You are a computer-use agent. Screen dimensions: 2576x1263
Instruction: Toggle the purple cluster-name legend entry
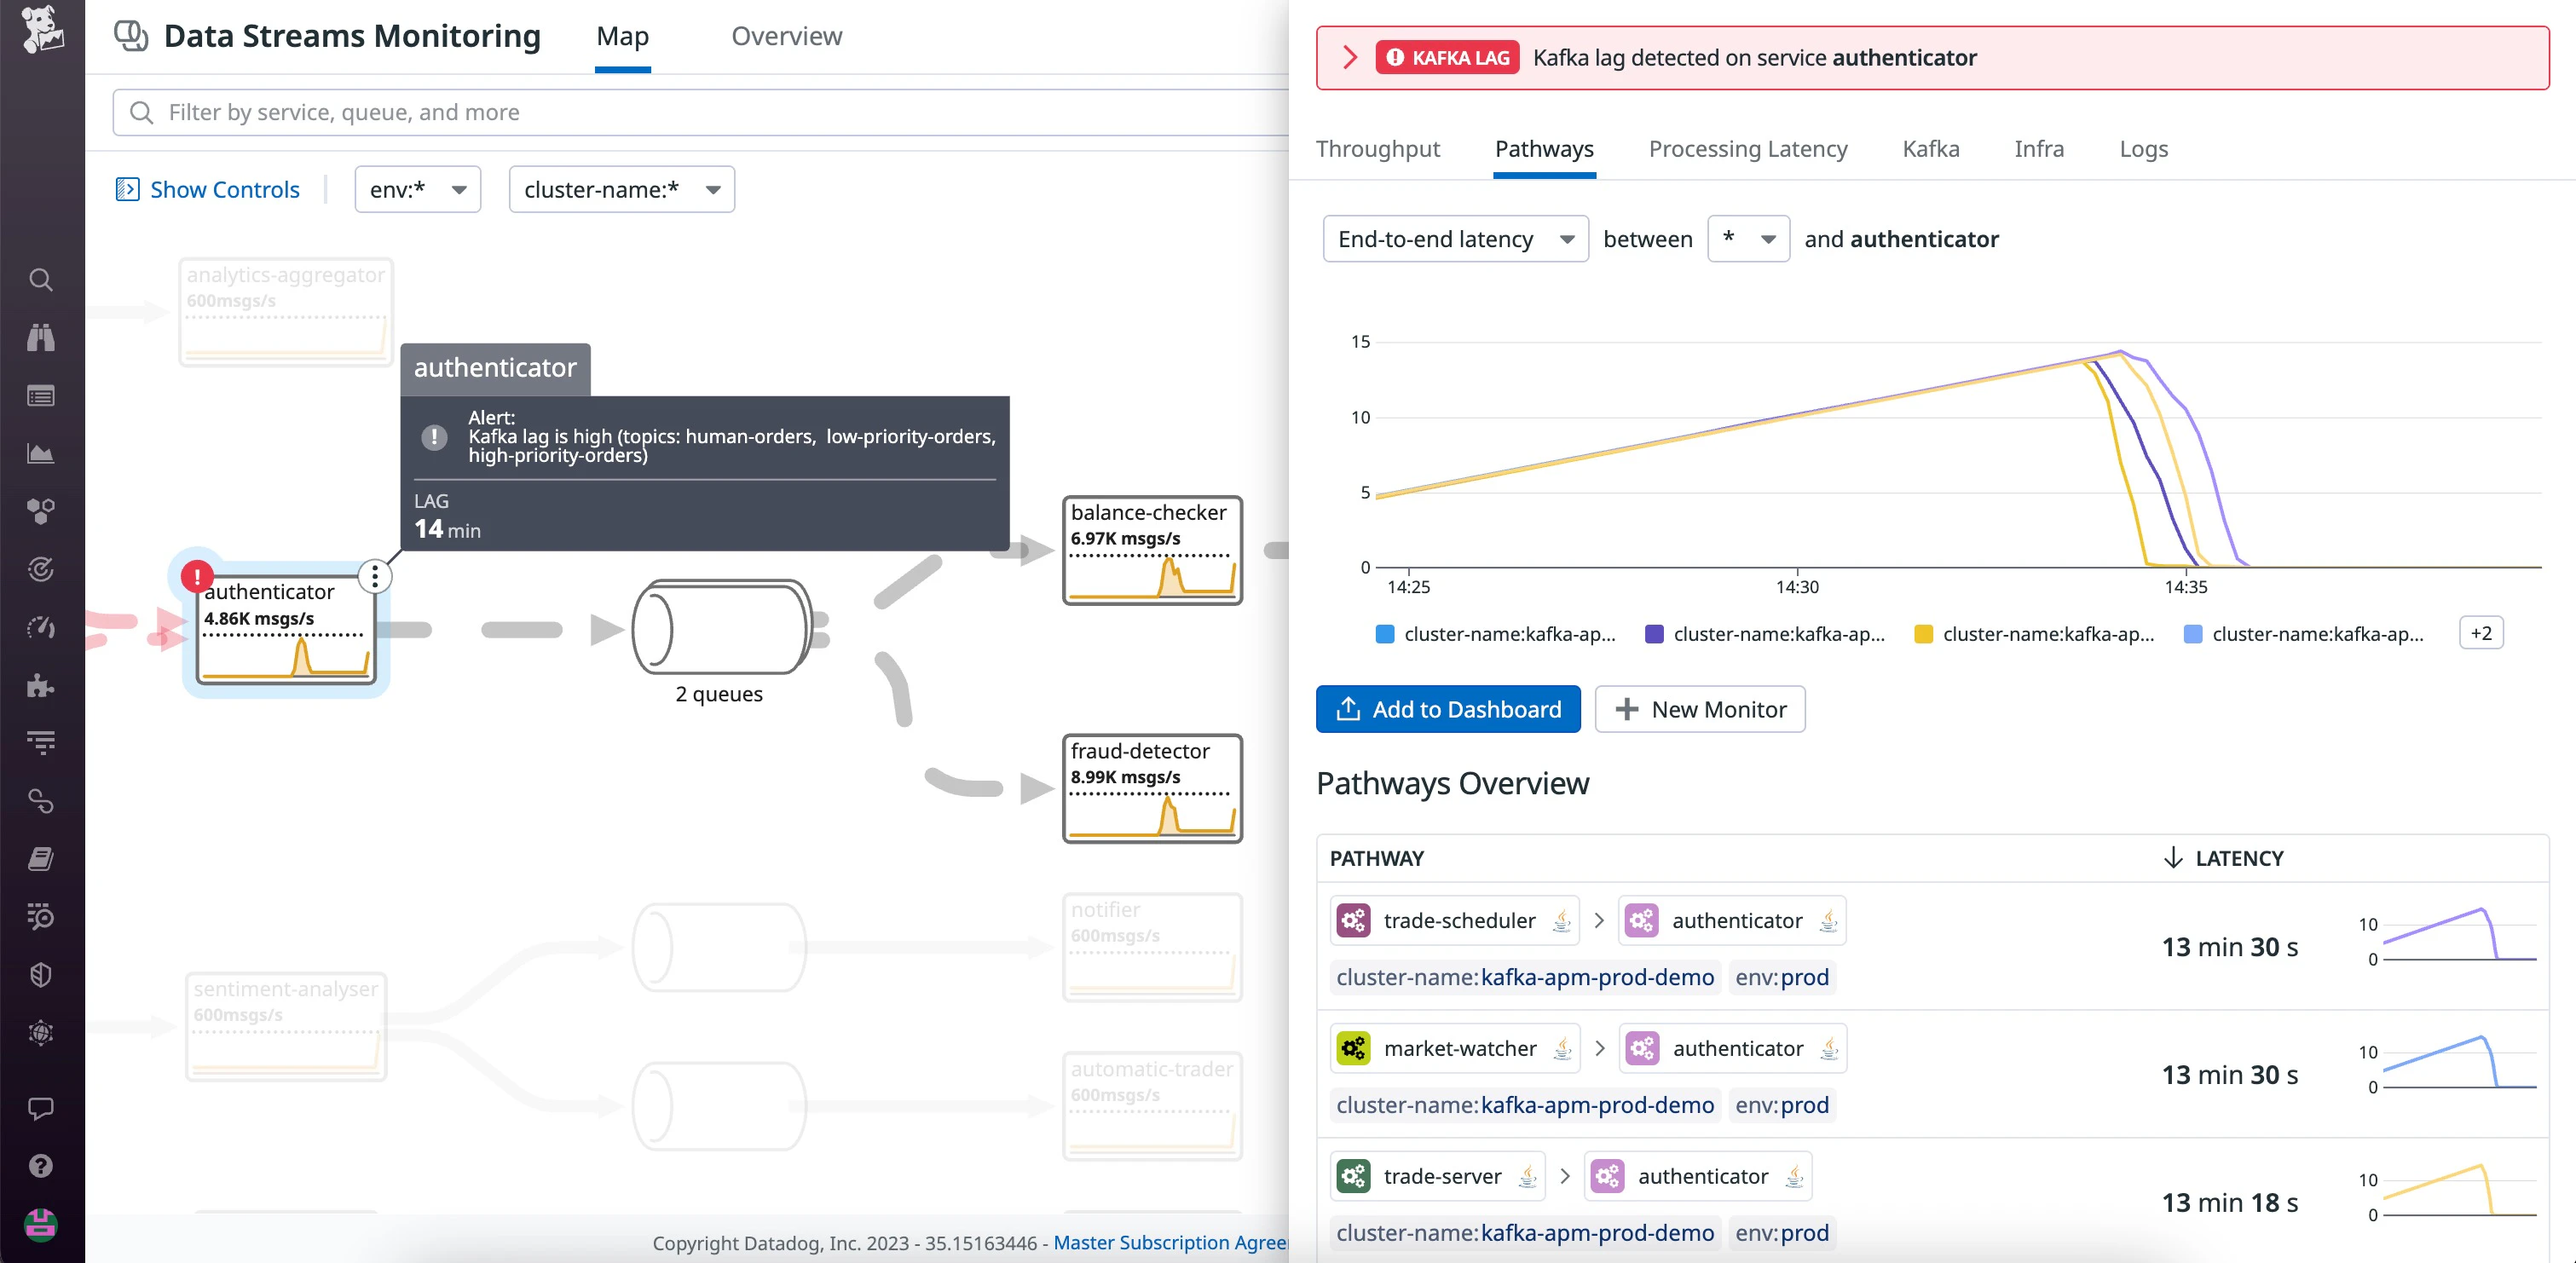pos(1765,634)
